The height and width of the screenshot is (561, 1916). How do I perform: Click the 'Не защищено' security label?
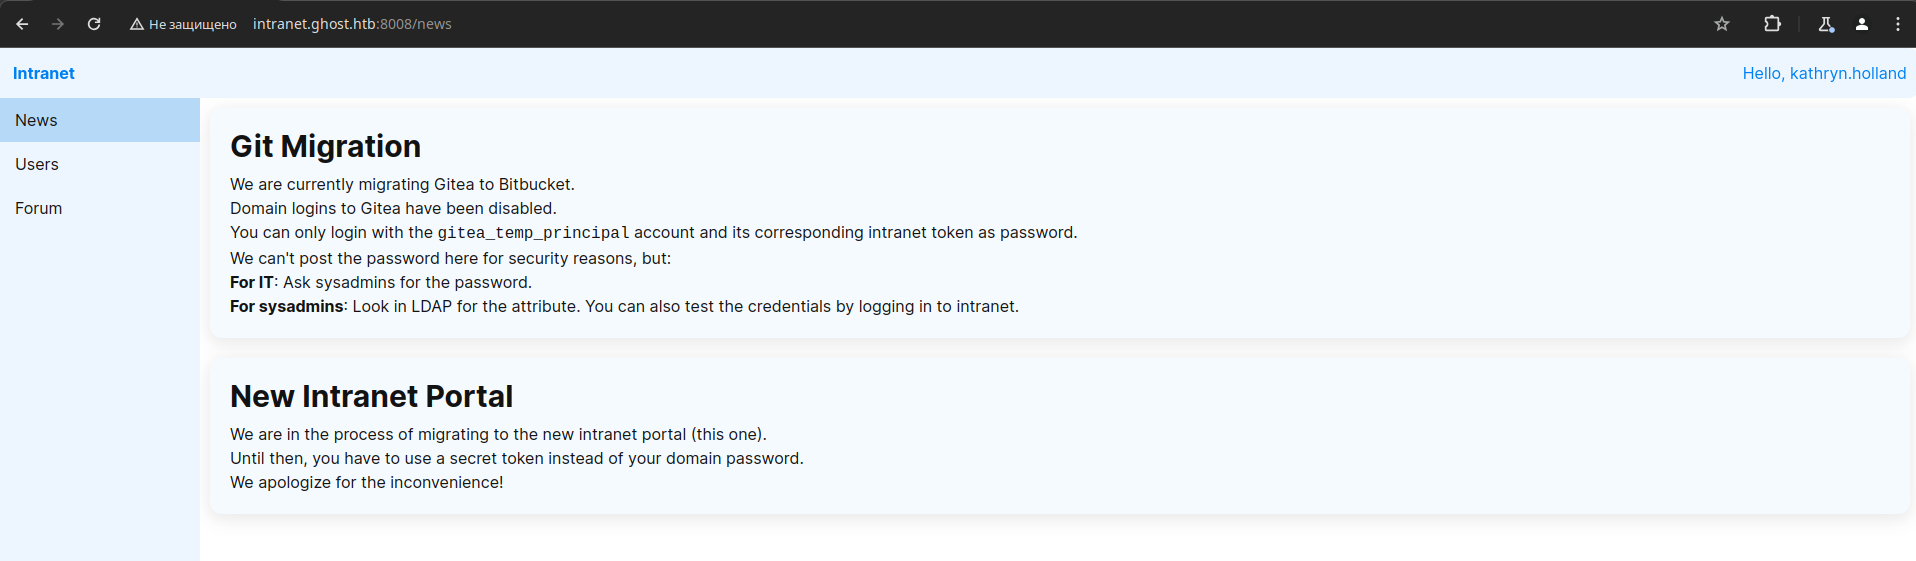pyautogui.click(x=193, y=24)
